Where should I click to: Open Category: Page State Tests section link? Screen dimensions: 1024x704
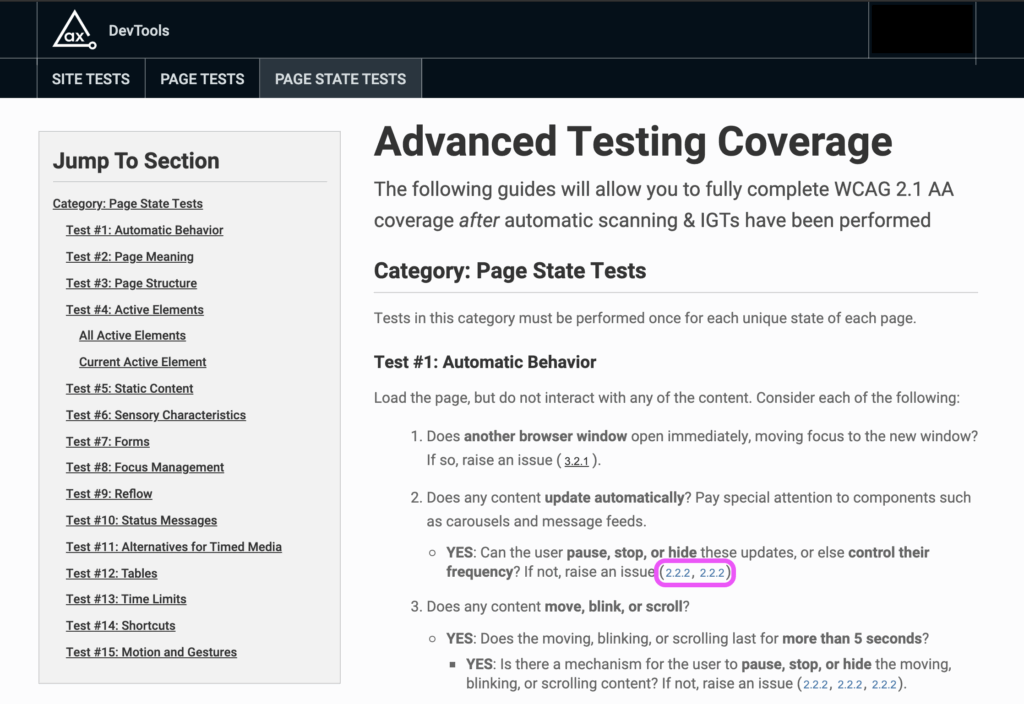click(127, 203)
